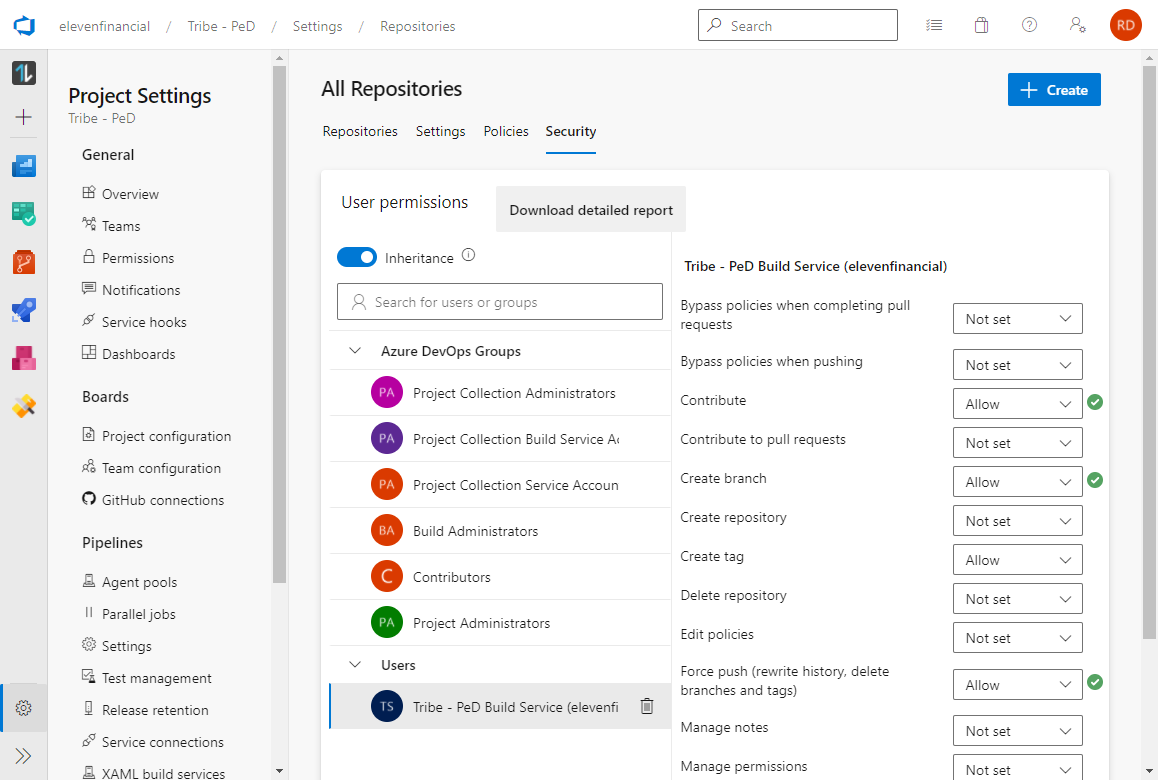Click the Project settings gear icon
Viewport: 1158px width, 780px height.
(24, 708)
